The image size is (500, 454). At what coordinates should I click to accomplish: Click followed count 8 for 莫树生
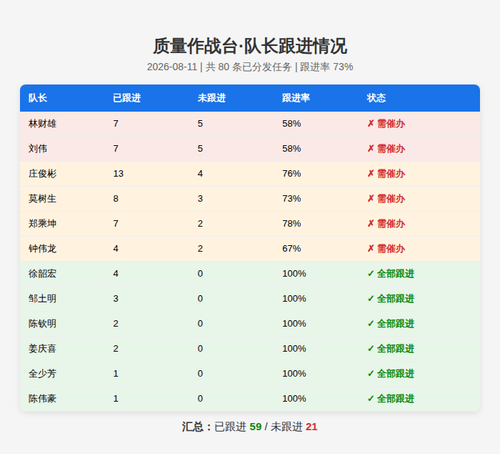tap(116, 199)
